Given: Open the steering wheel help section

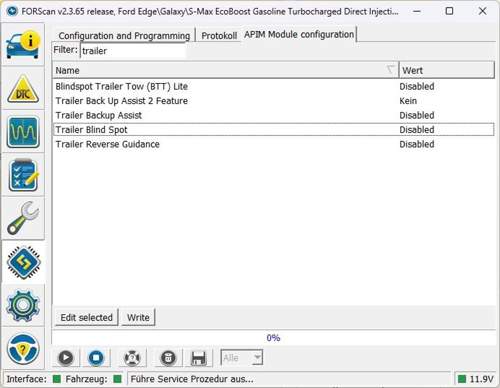Looking at the screenshot, I should point(23,349).
